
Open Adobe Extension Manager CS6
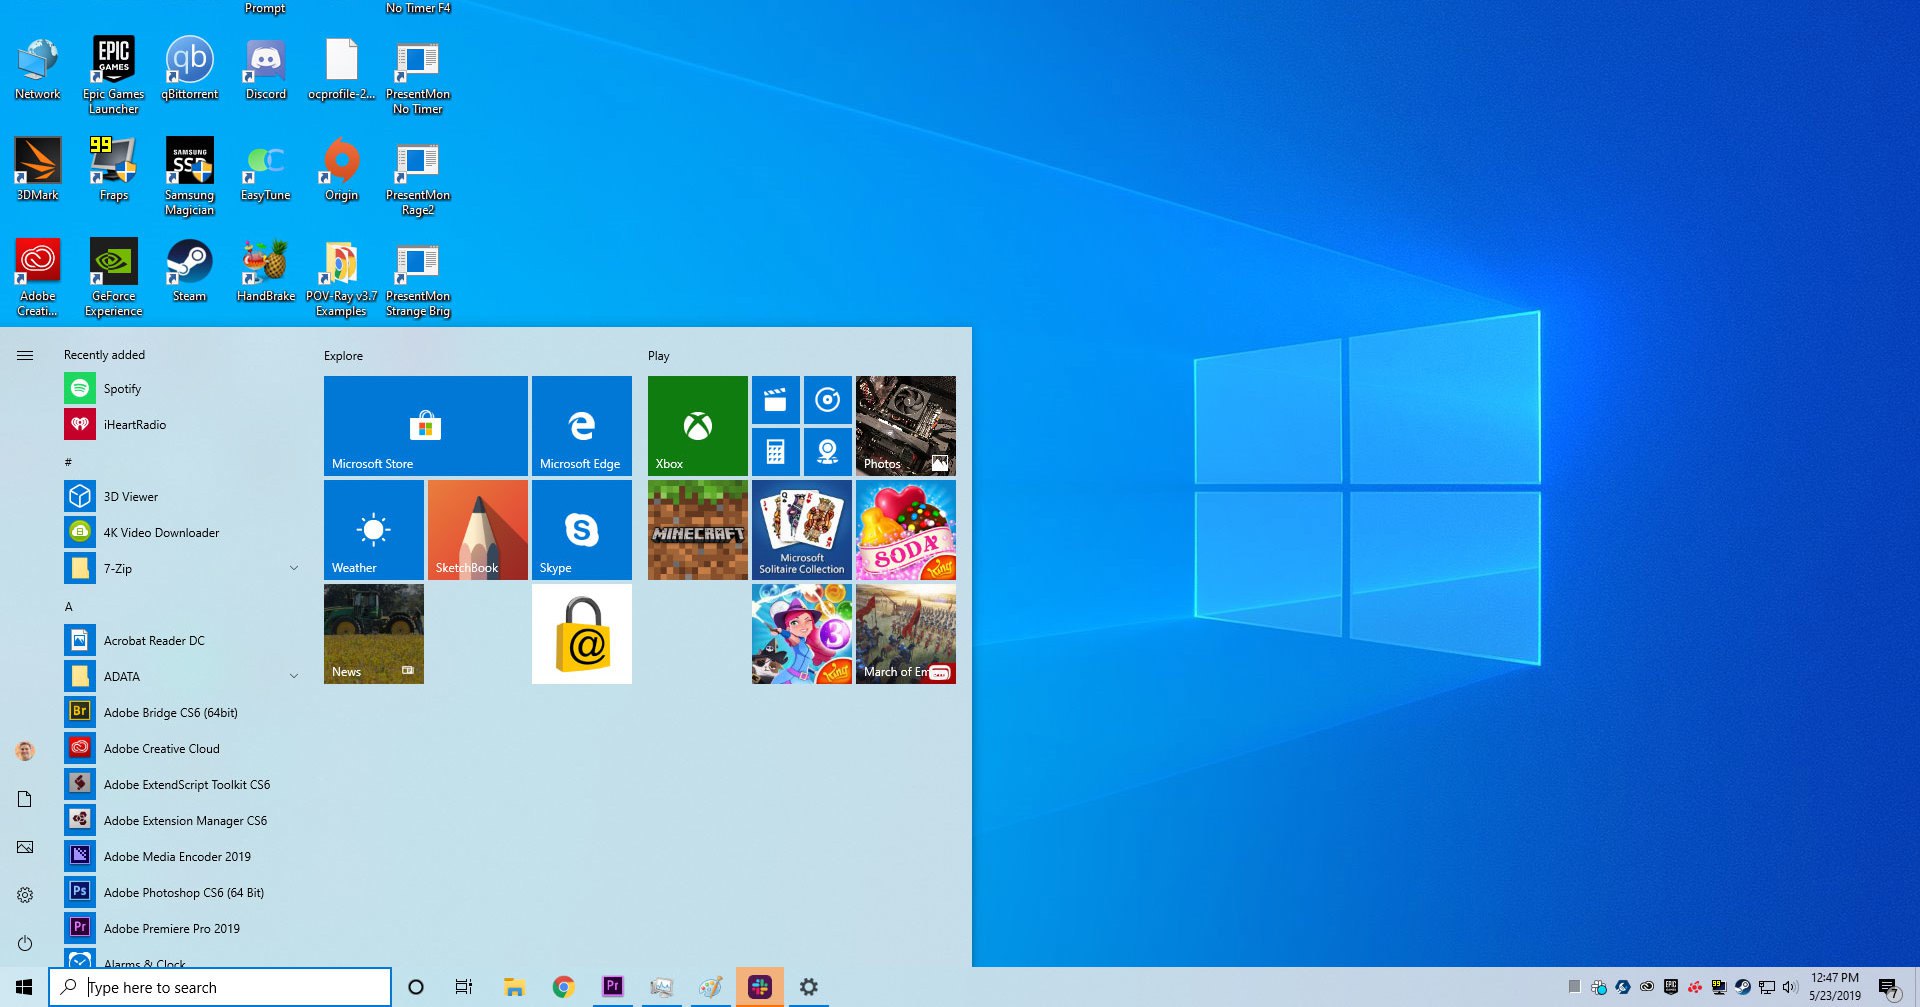coord(182,820)
